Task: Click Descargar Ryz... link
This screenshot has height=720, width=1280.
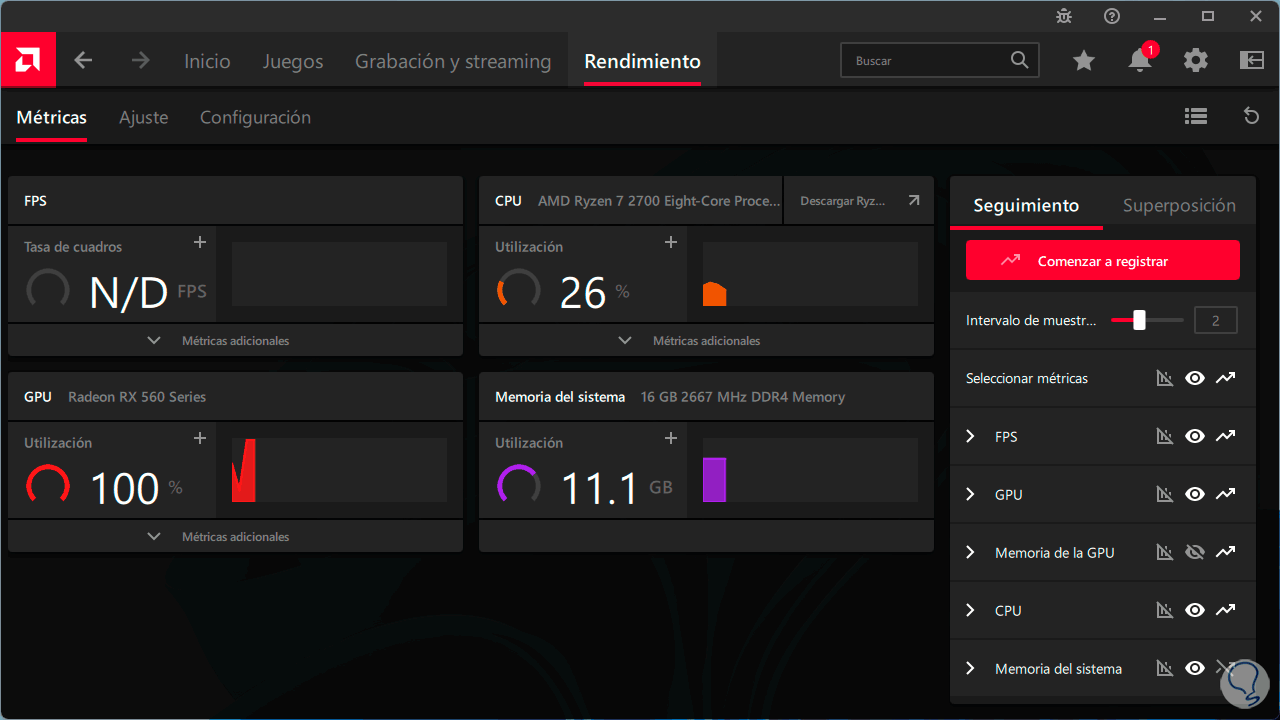Action: click(x=843, y=201)
